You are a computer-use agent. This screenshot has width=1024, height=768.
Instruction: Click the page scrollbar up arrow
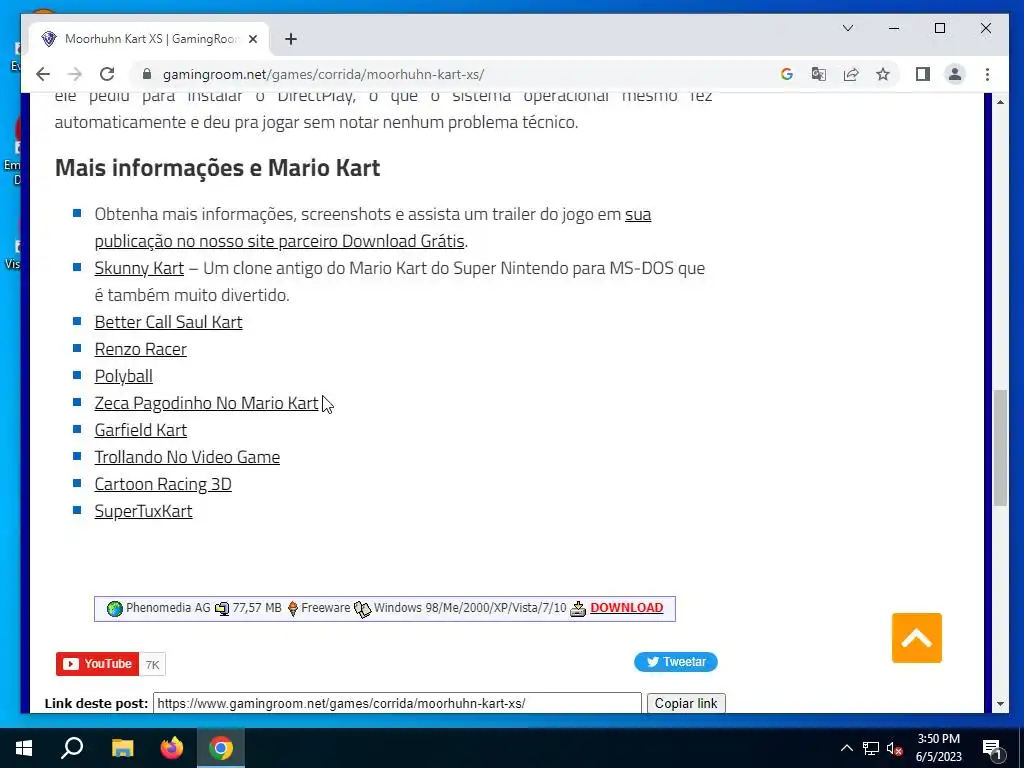click(x=1000, y=102)
